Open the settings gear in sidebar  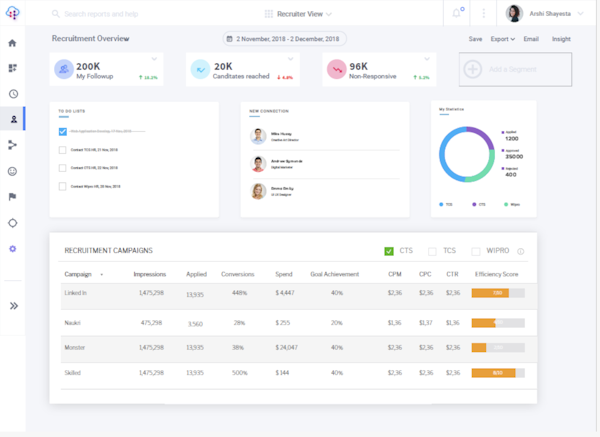pyautogui.click(x=13, y=248)
